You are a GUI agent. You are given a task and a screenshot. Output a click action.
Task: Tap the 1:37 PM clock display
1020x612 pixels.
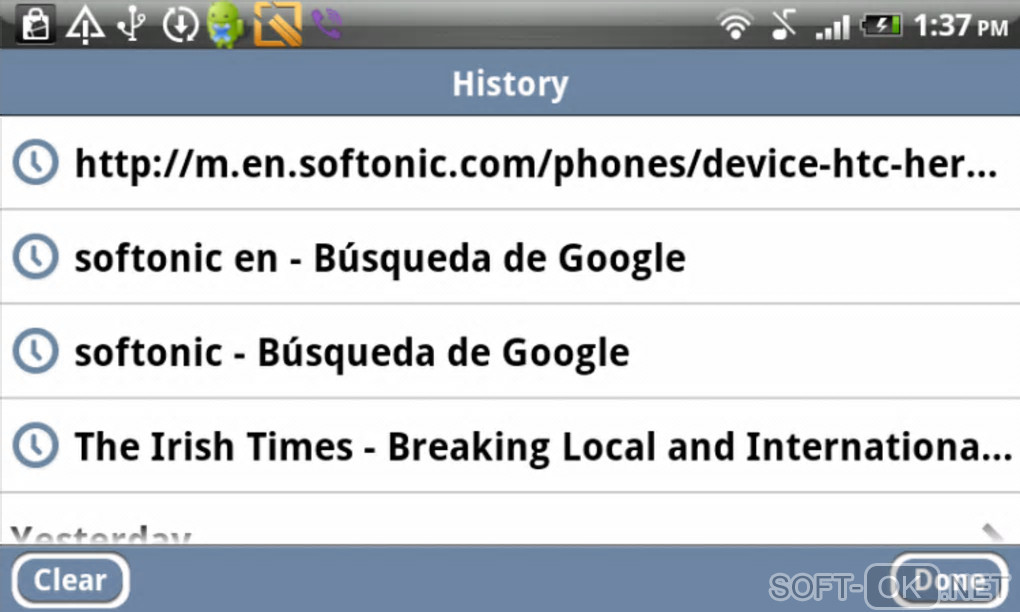click(961, 26)
